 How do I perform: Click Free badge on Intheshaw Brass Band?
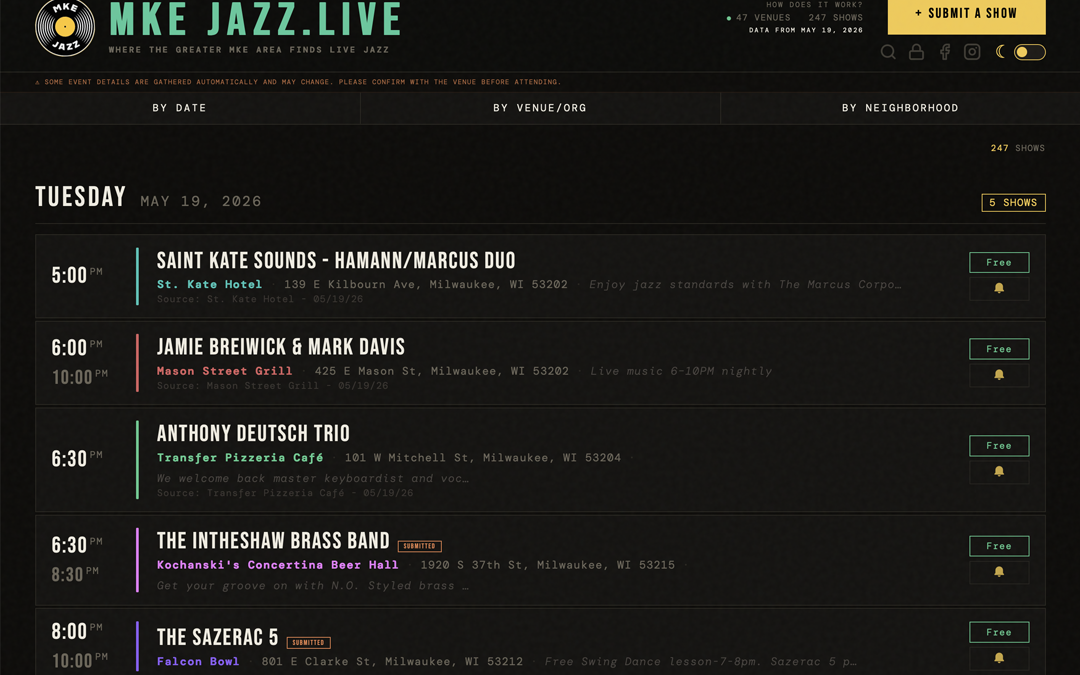tap(999, 546)
